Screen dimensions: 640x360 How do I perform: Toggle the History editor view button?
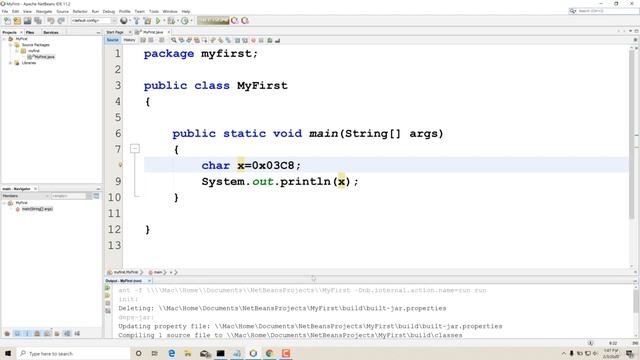coord(129,40)
